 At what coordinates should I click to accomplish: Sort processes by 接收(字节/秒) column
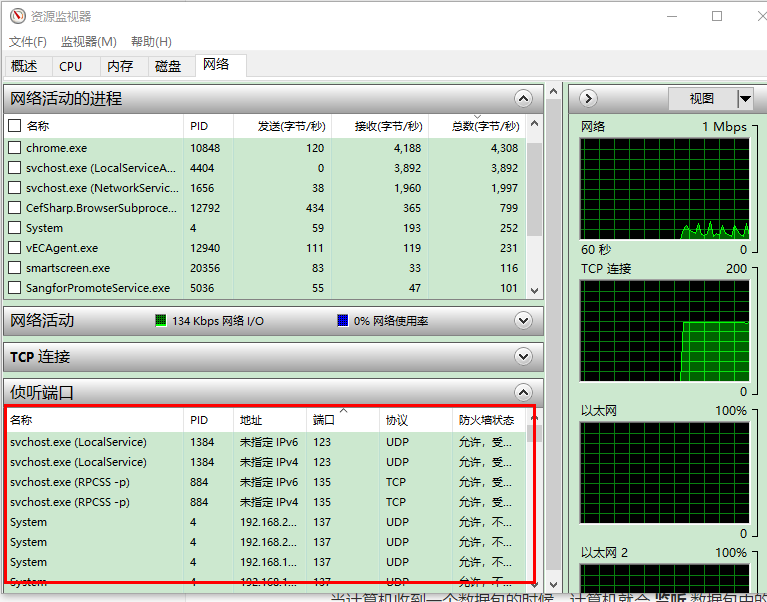[380, 126]
